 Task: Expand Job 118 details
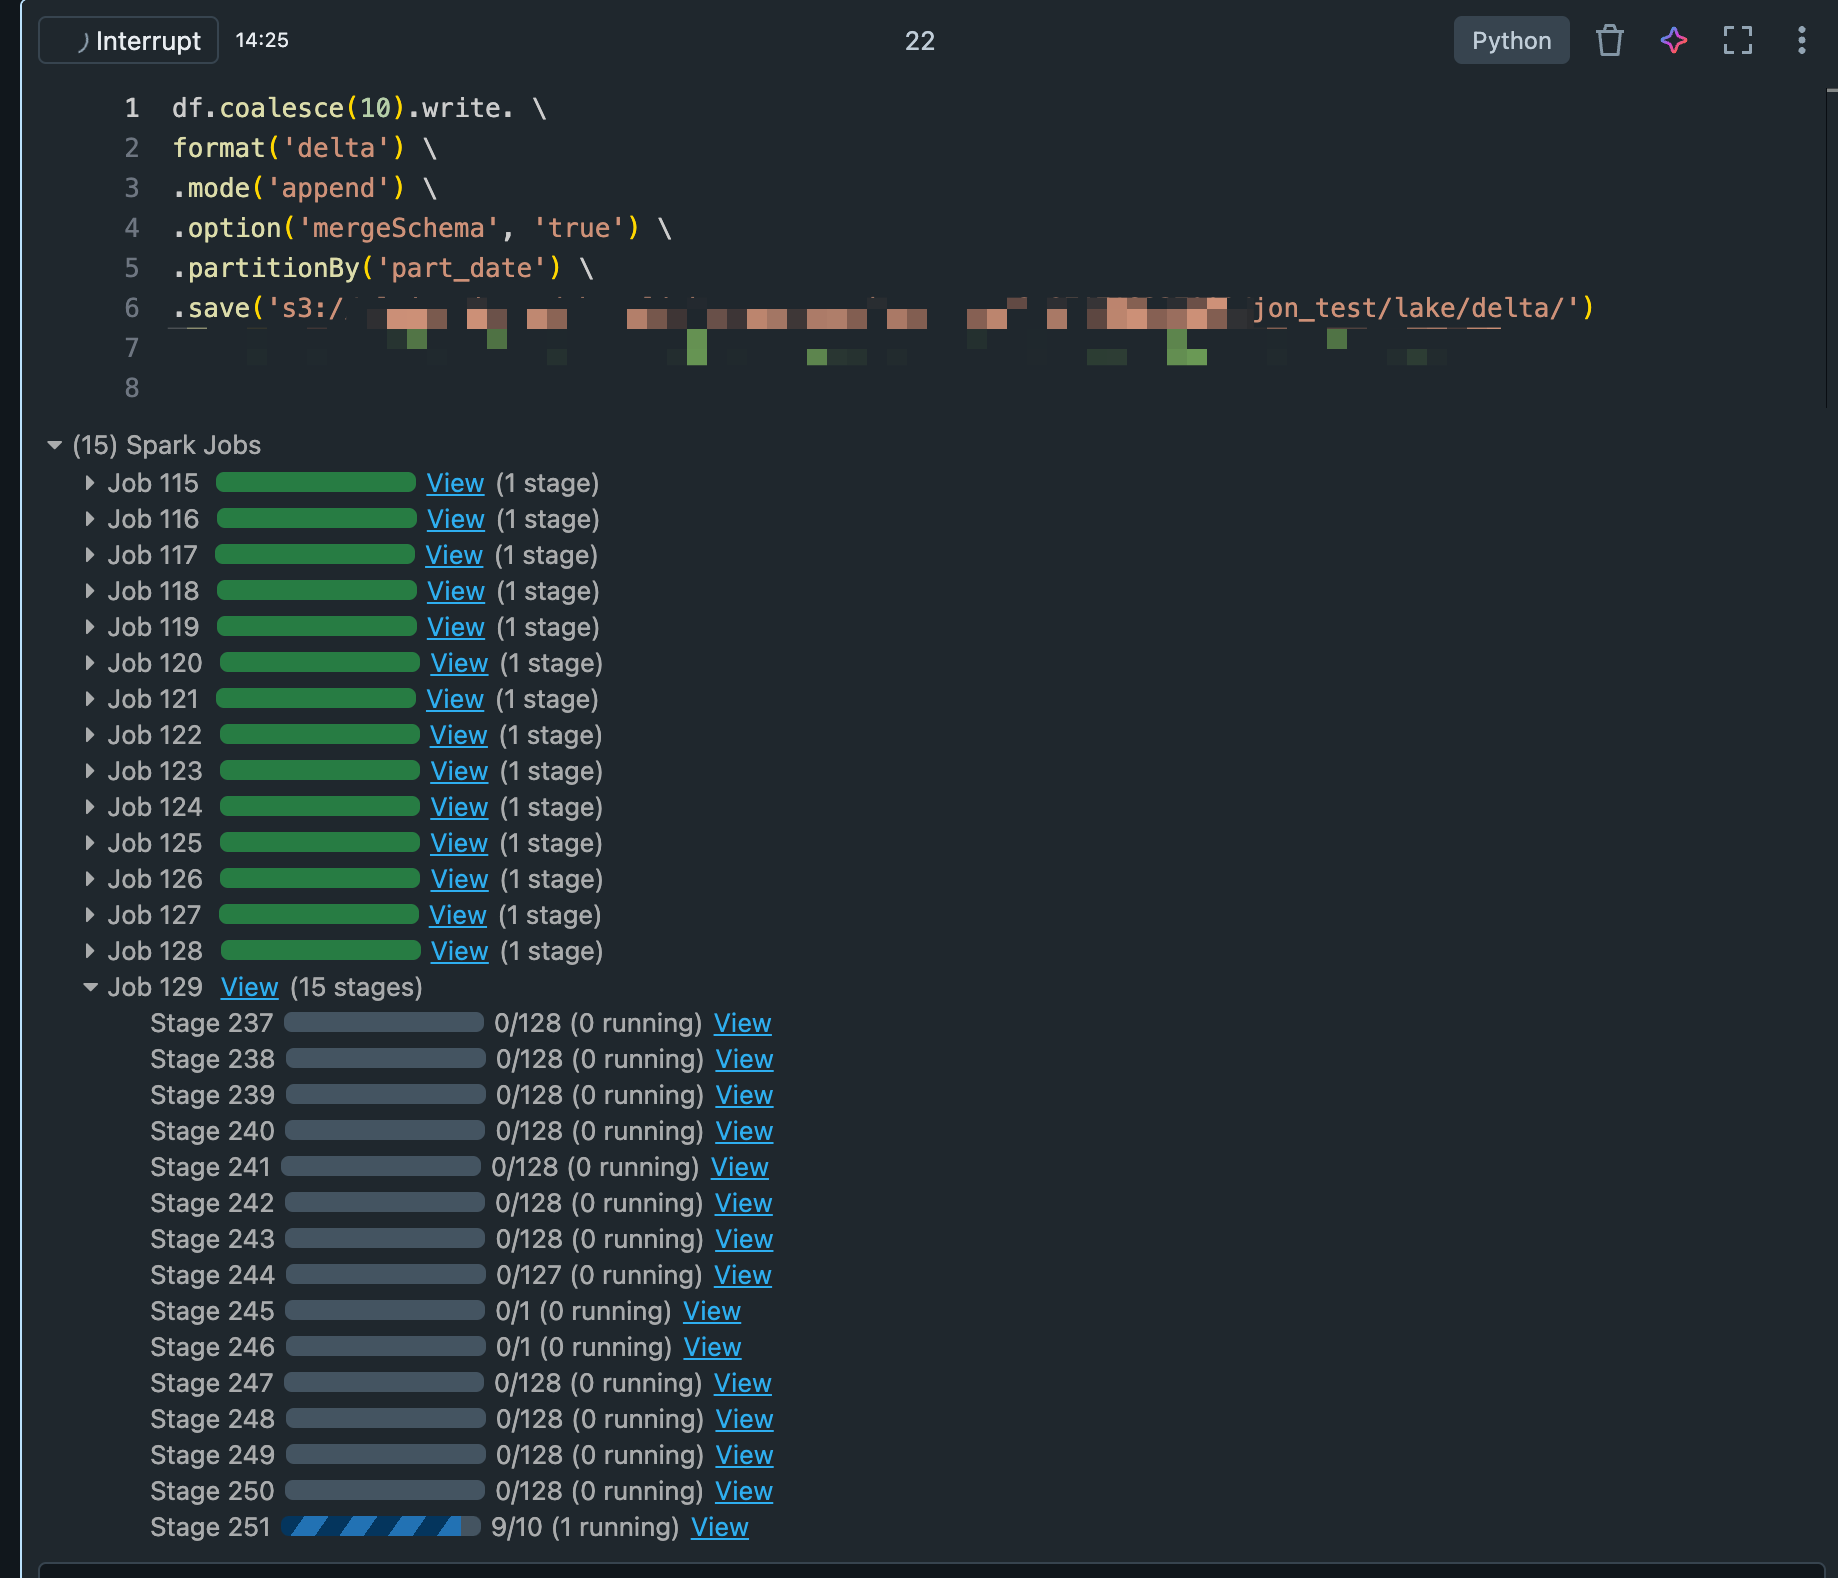pyautogui.click(x=90, y=591)
